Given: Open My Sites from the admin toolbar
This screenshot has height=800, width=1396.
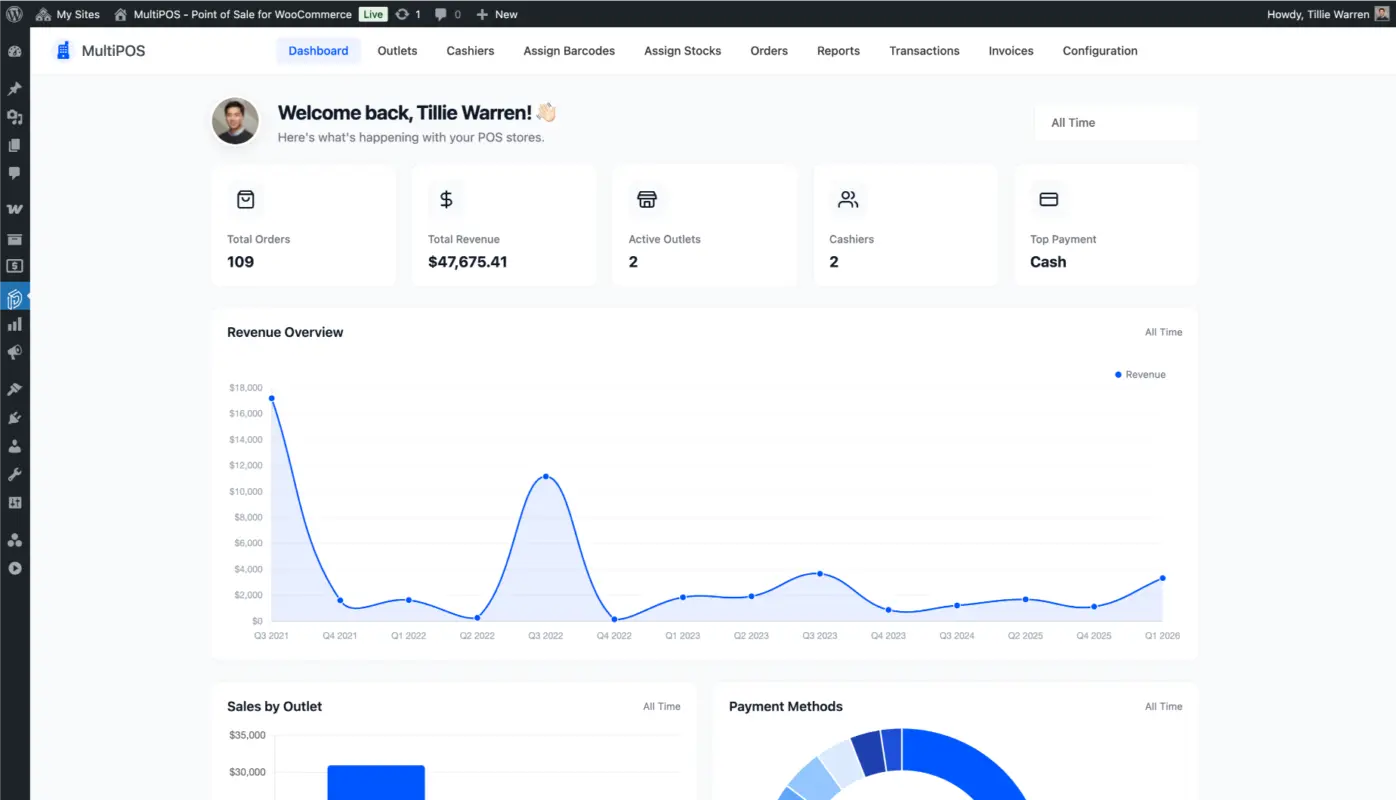Looking at the screenshot, I should pyautogui.click(x=67, y=14).
